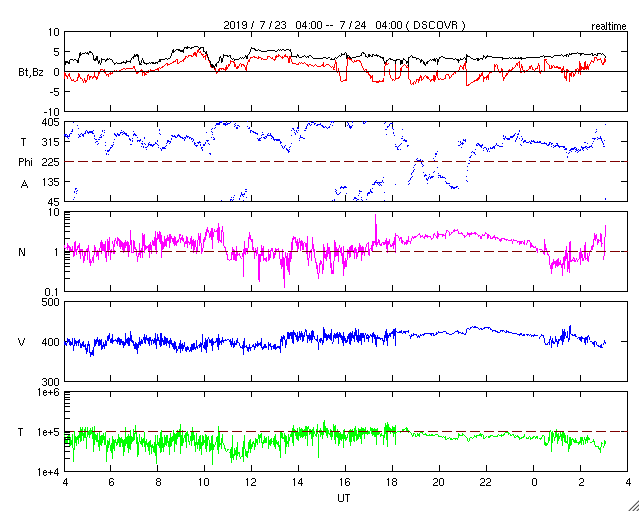Click the "realtime" label above the plots
Image resolution: width=640 pixels, height=512 pixels.
(609, 27)
